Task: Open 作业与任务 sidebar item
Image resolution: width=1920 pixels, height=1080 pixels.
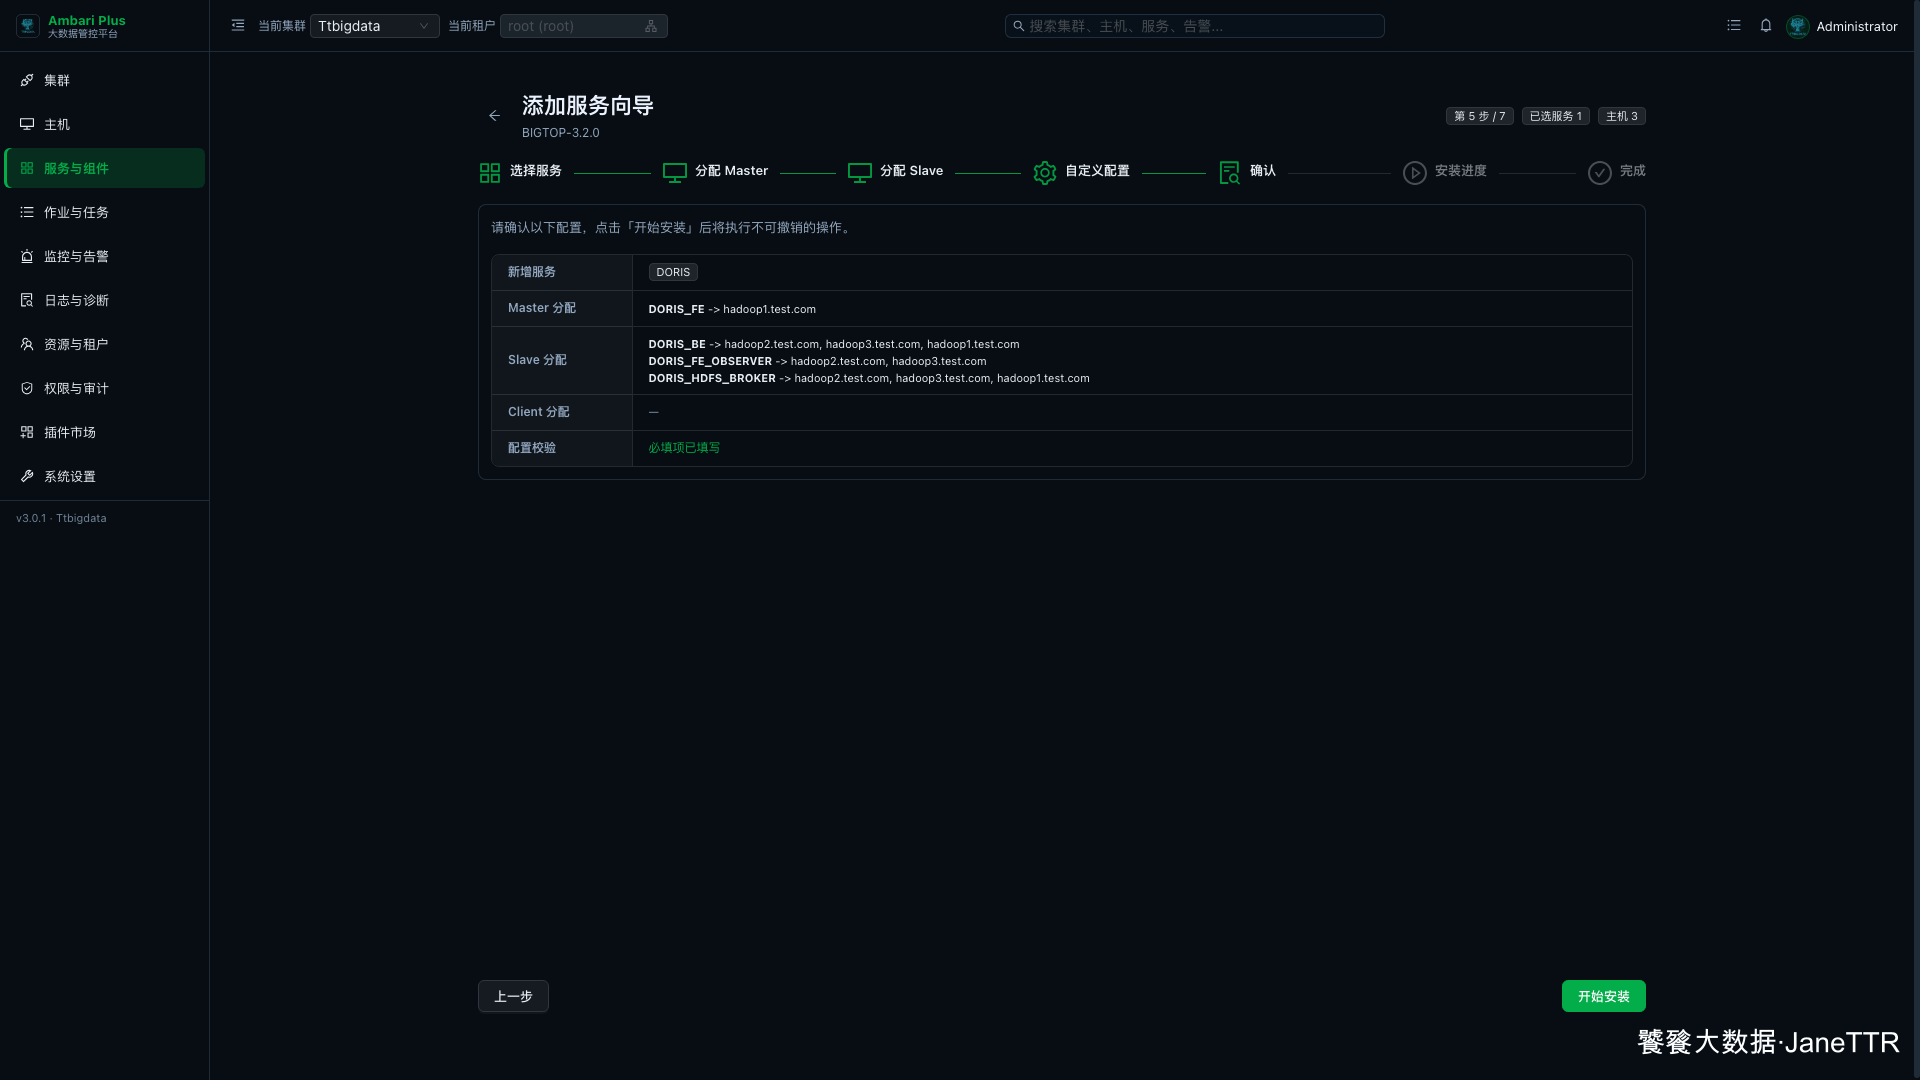Action: tap(105, 212)
